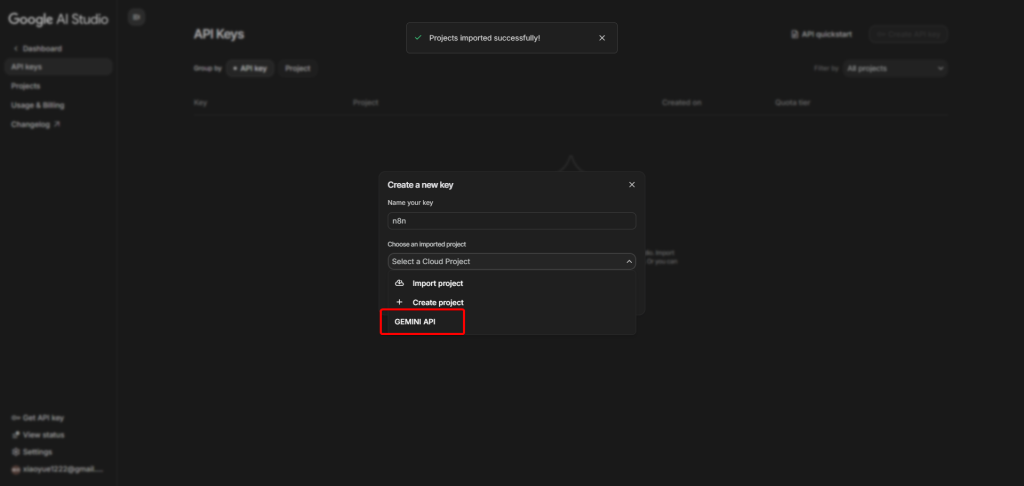The image size is (1024, 486).
Task: Click the Import project cloud icon
Action: point(400,283)
